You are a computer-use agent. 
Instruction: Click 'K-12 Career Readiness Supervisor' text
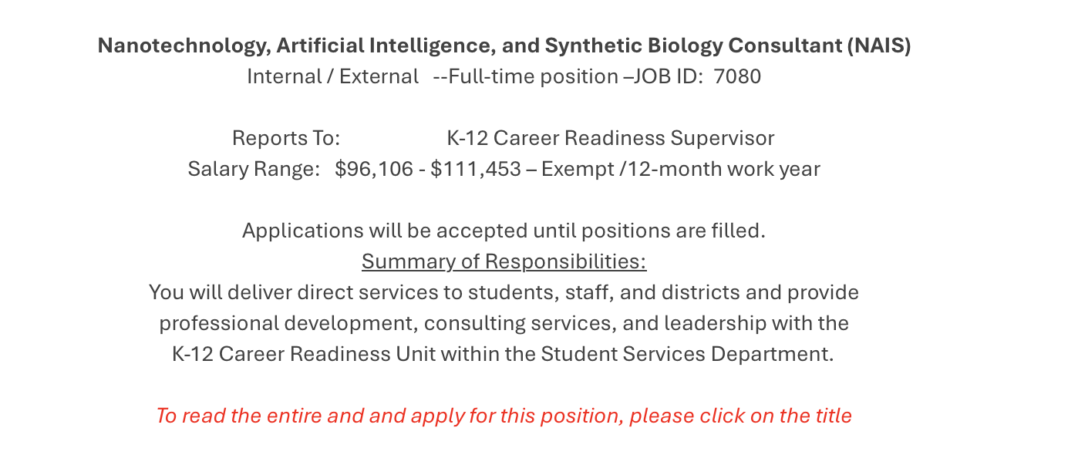click(610, 138)
